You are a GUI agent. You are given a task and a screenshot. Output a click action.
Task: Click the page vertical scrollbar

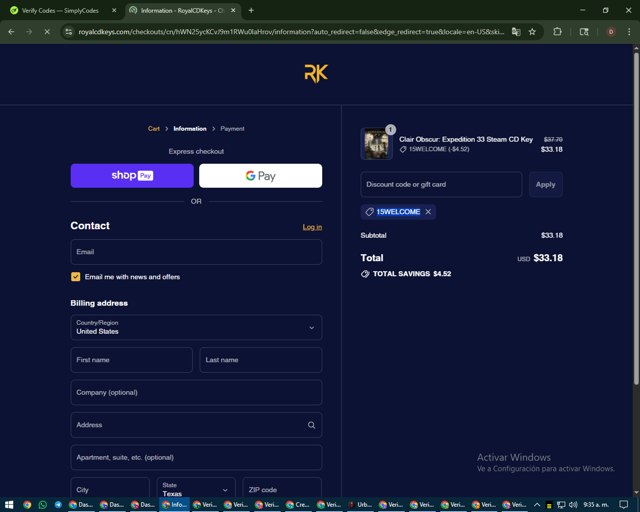636,218
